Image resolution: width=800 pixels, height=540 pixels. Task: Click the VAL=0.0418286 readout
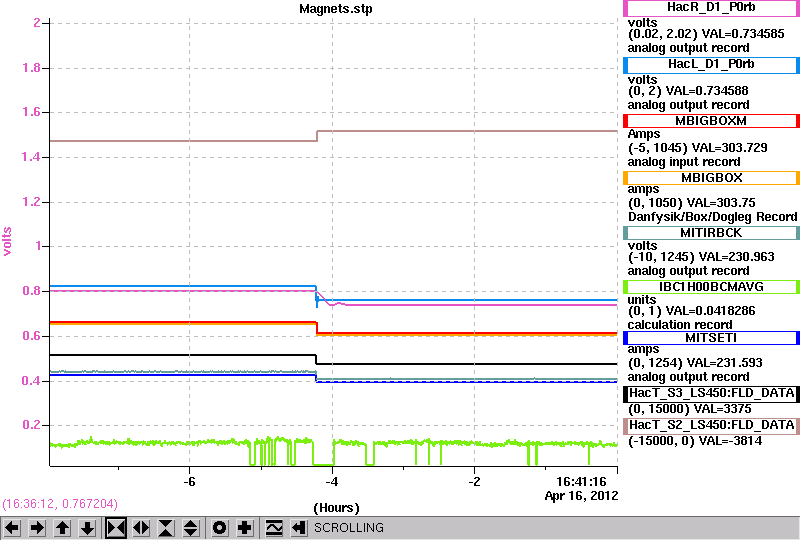(x=711, y=311)
